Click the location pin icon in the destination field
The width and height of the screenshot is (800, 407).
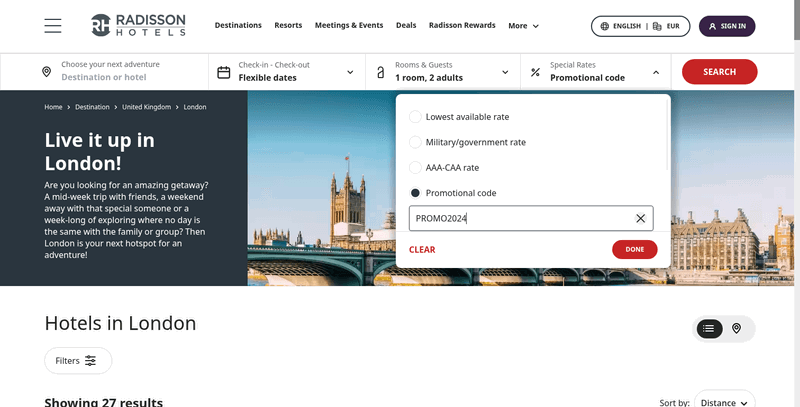(x=46, y=71)
